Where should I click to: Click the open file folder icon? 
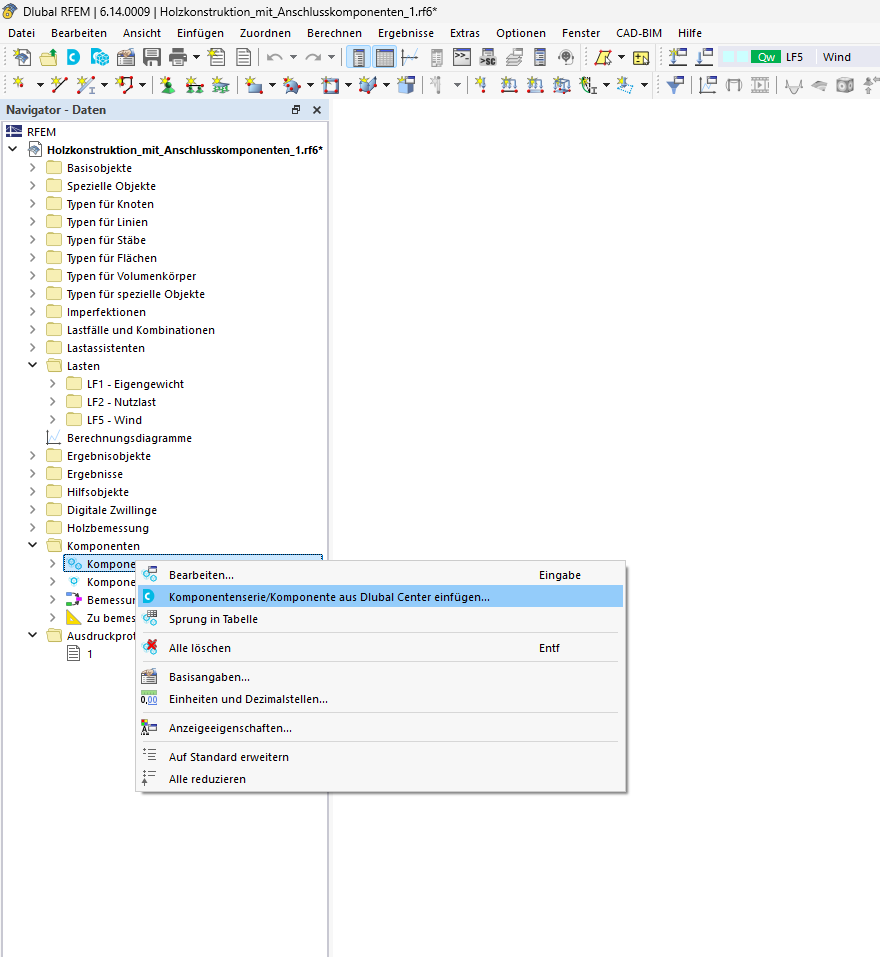point(48,57)
